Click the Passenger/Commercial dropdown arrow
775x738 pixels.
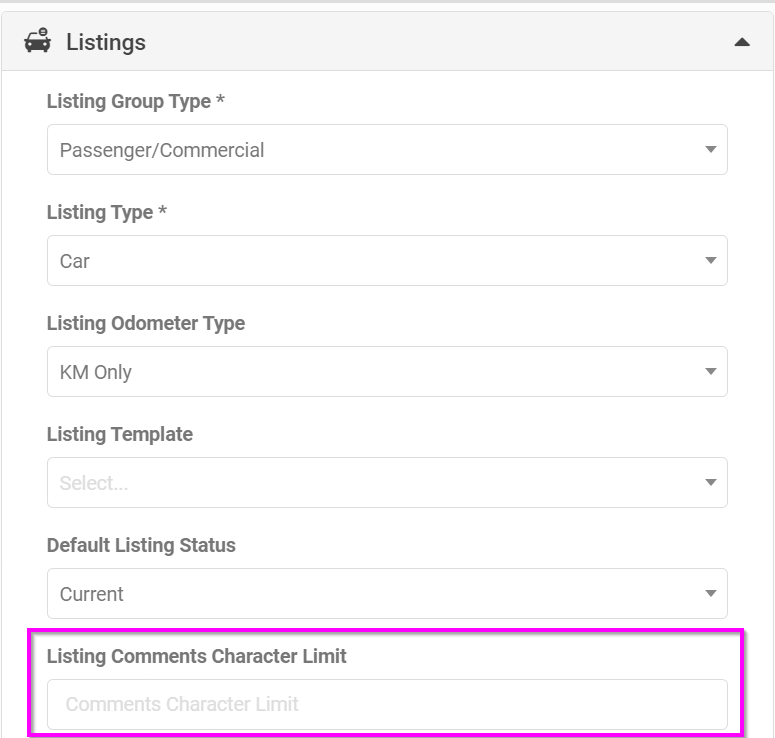[711, 149]
